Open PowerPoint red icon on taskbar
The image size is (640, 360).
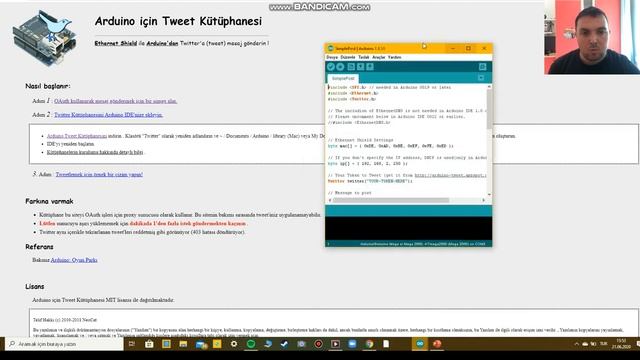tap(437, 344)
